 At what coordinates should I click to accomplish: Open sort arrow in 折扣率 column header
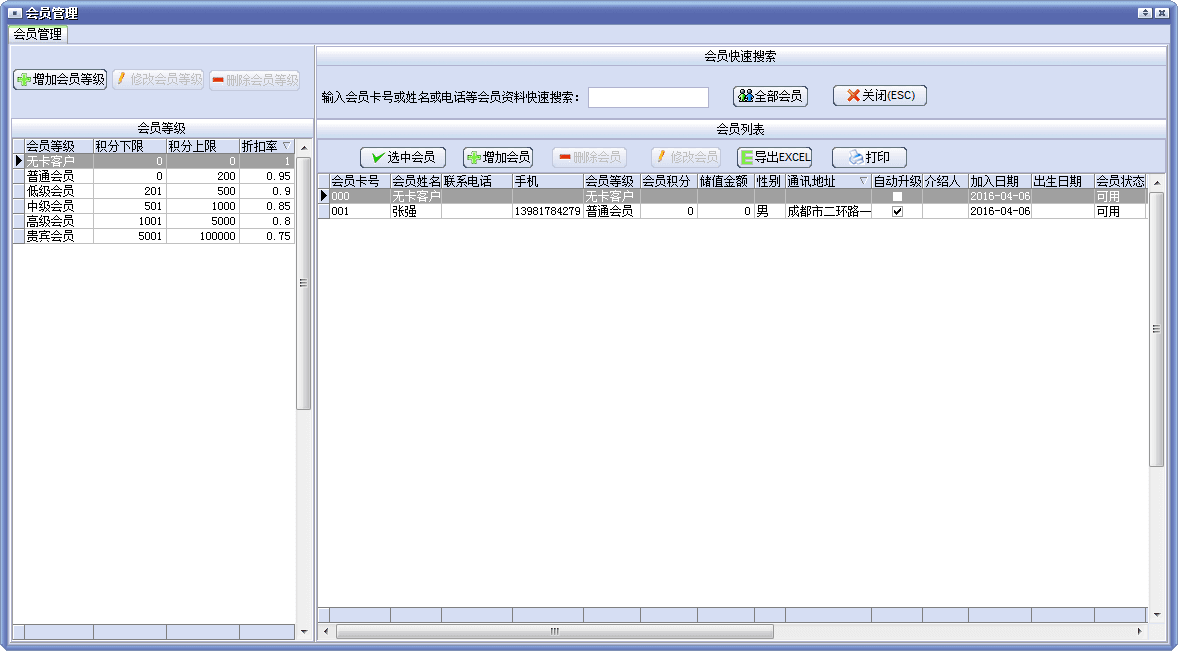286,146
